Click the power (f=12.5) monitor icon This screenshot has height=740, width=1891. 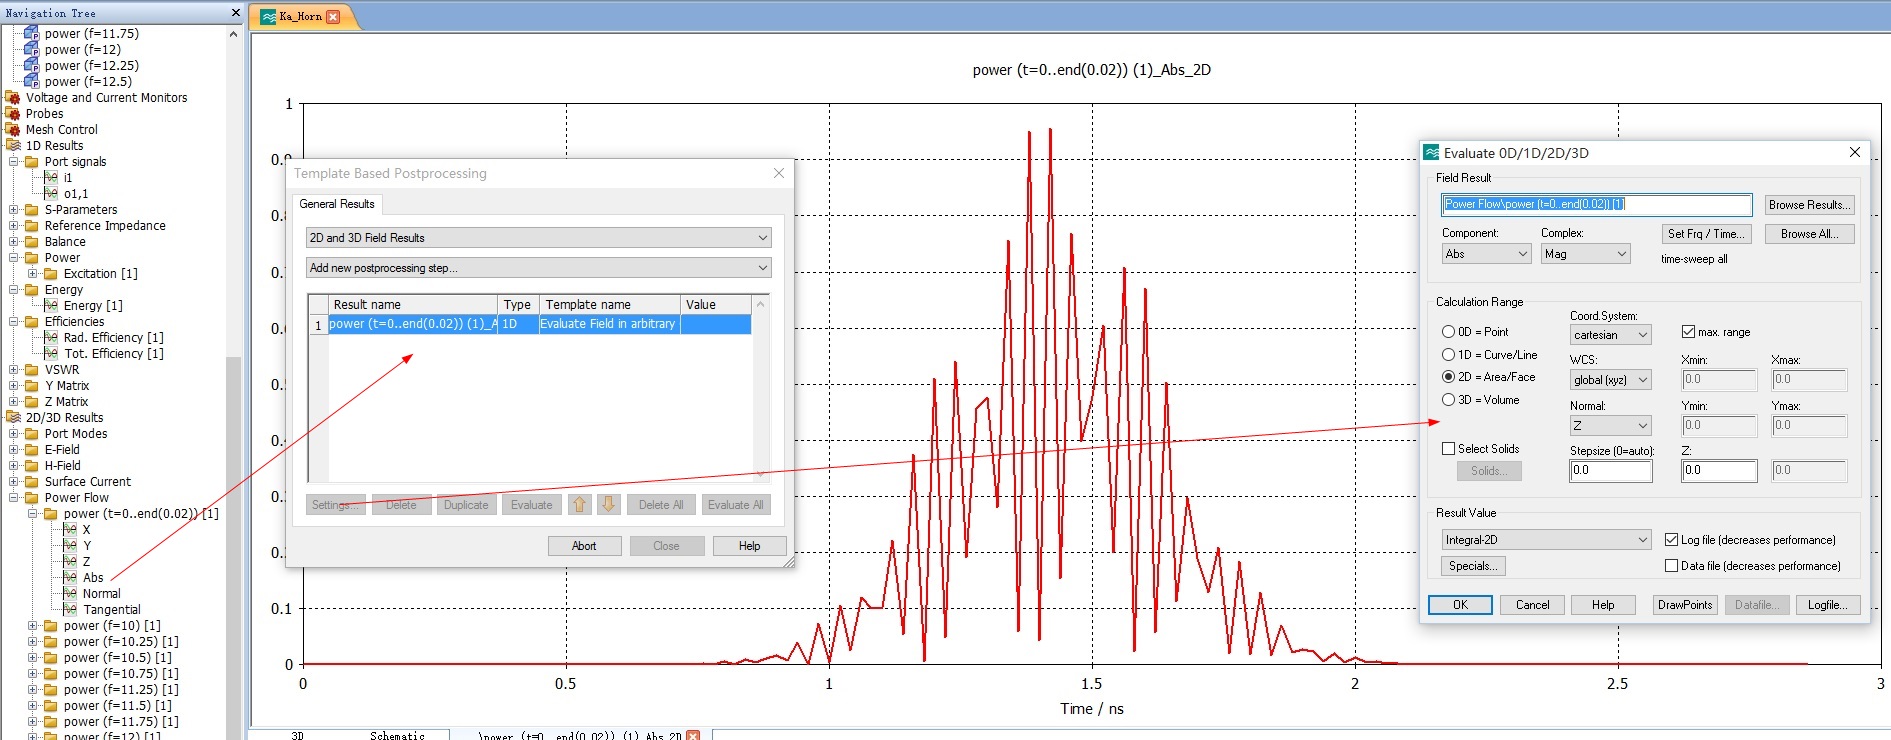click(32, 81)
